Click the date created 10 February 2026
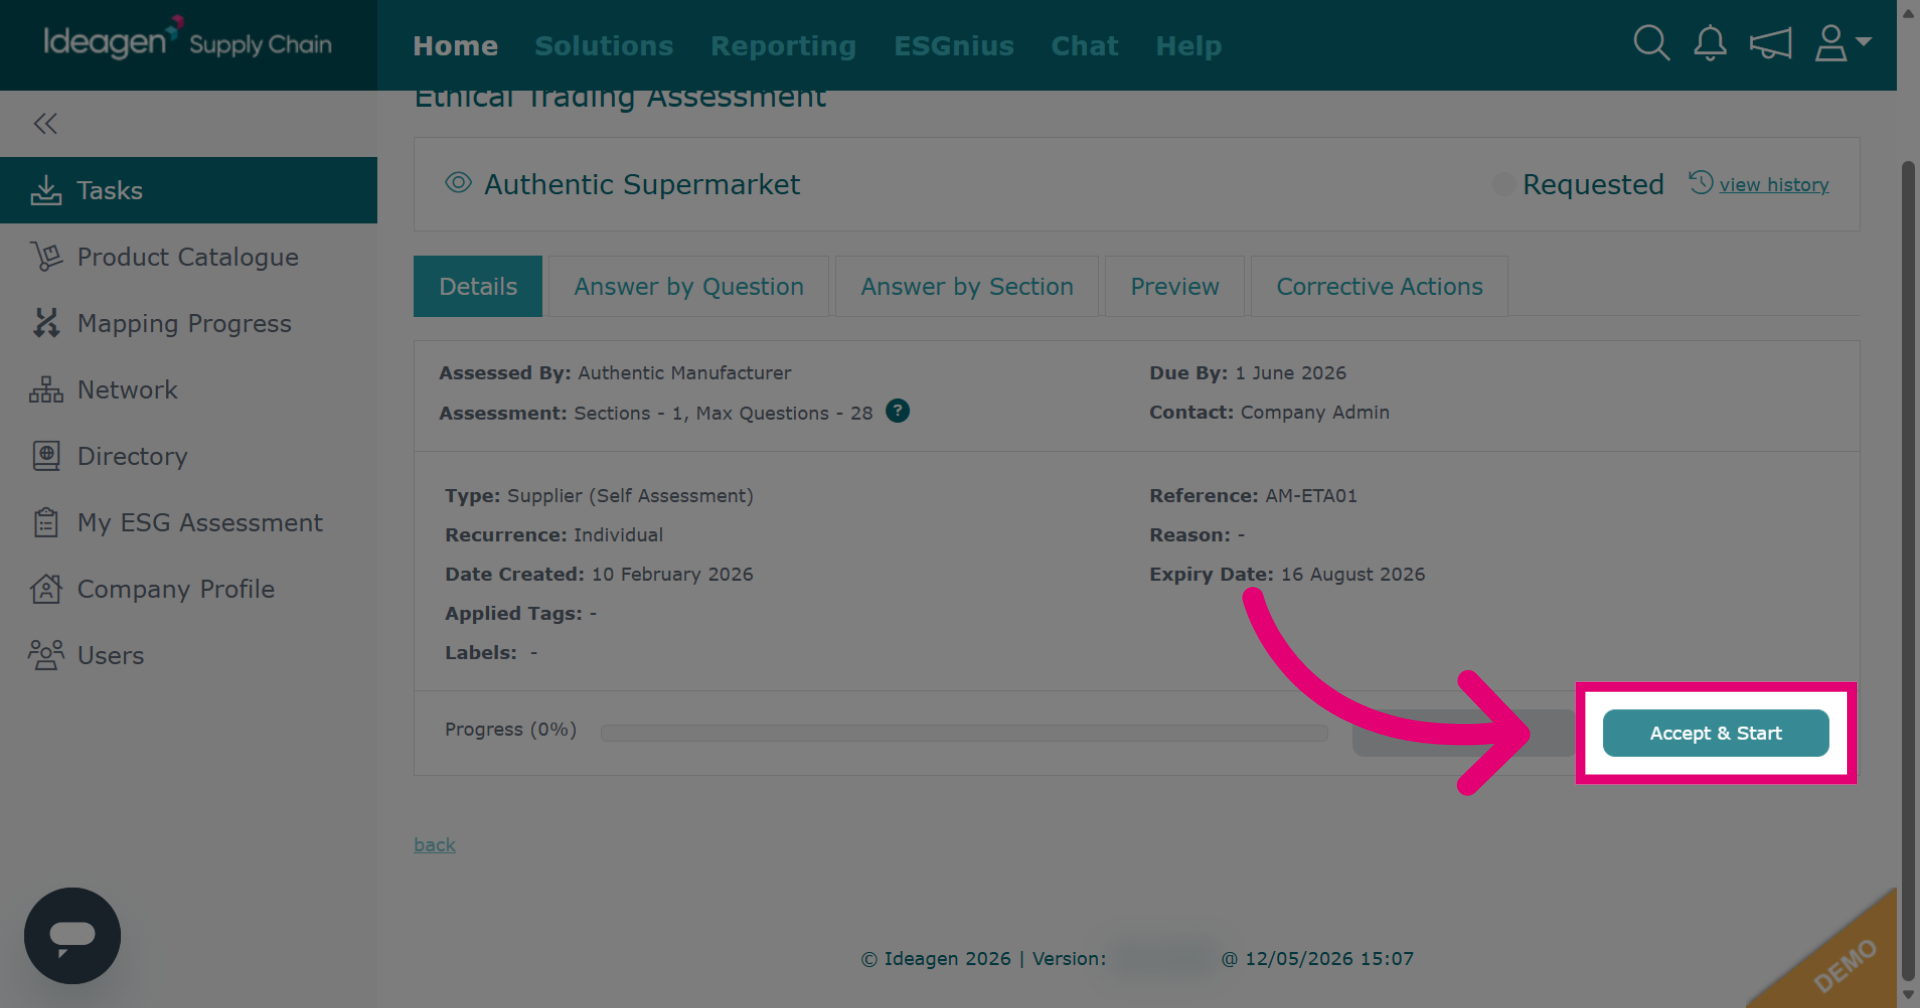The width and height of the screenshot is (1920, 1008). pos(672,575)
